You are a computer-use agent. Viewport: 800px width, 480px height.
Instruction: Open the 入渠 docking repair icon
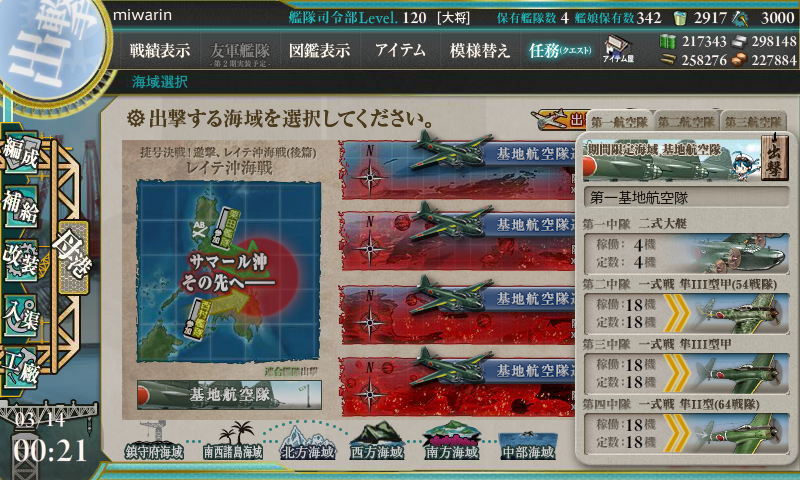click(x=20, y=315)
